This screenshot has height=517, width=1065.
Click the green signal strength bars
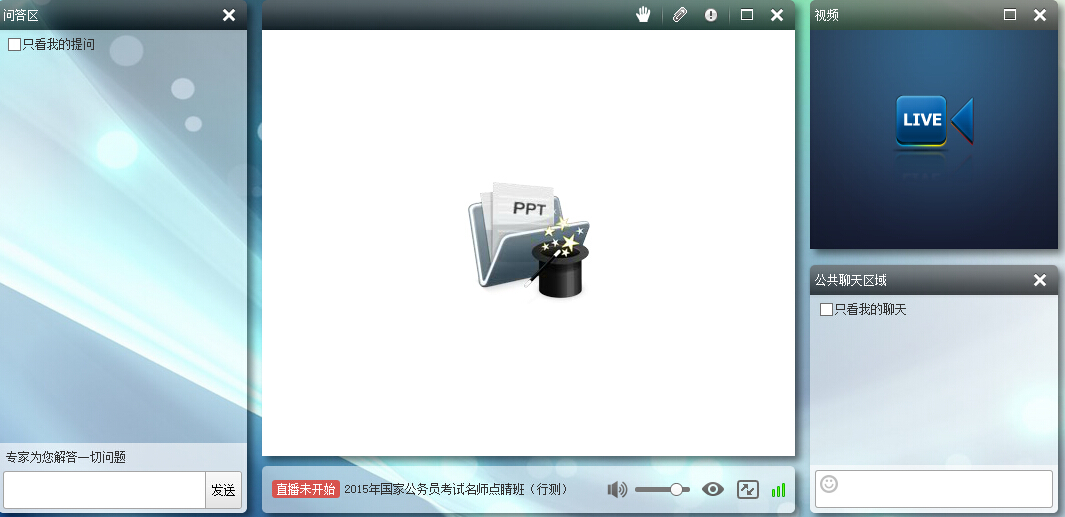(x=778, y=490)
